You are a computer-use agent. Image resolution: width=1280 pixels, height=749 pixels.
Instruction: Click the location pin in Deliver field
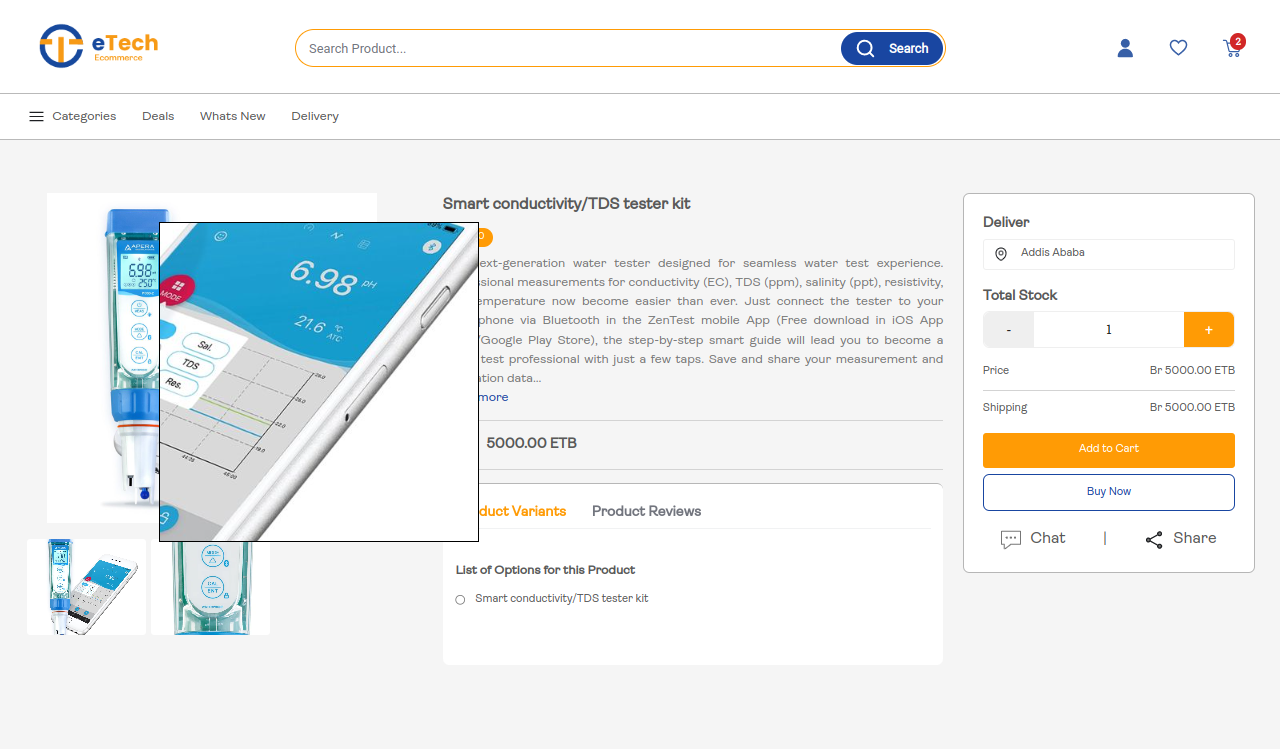[x=1001, y=254]
